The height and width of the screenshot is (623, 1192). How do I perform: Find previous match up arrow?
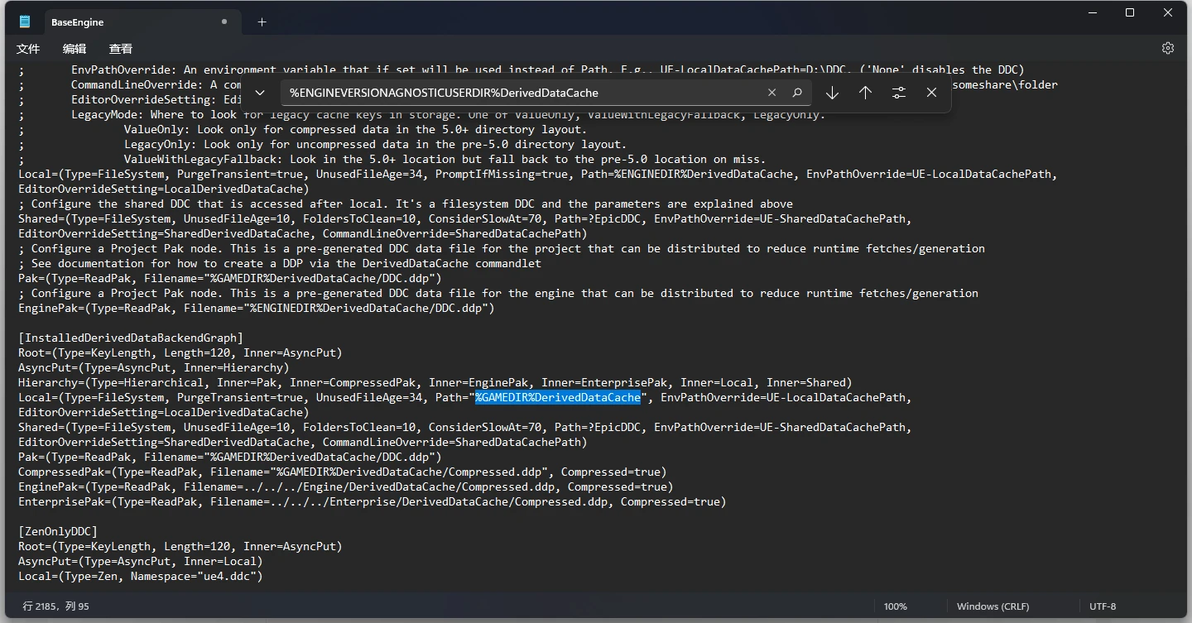[865, 93]
